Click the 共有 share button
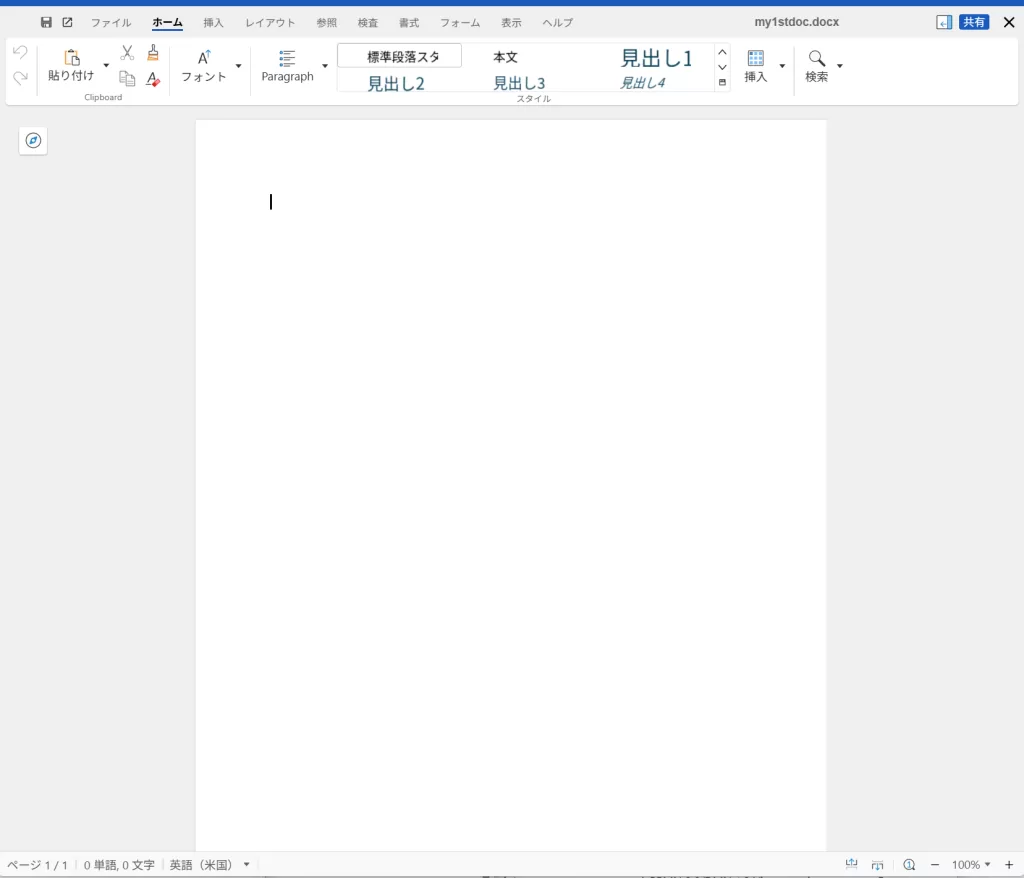 pyautogui.click(x=974, y=21)
